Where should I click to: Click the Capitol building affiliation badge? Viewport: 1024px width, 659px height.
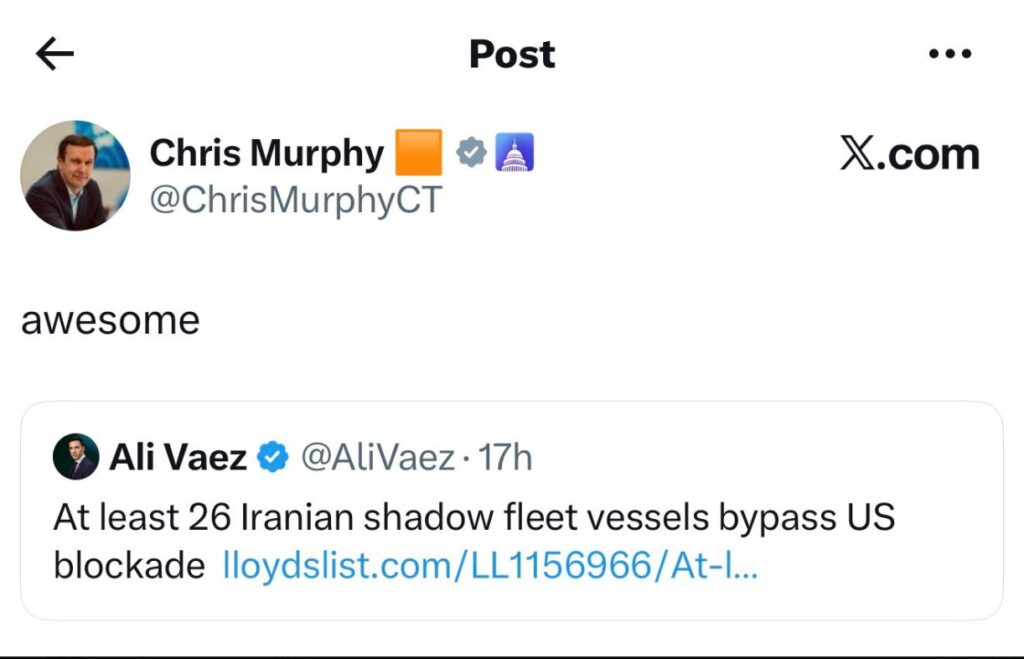point(515,154)
